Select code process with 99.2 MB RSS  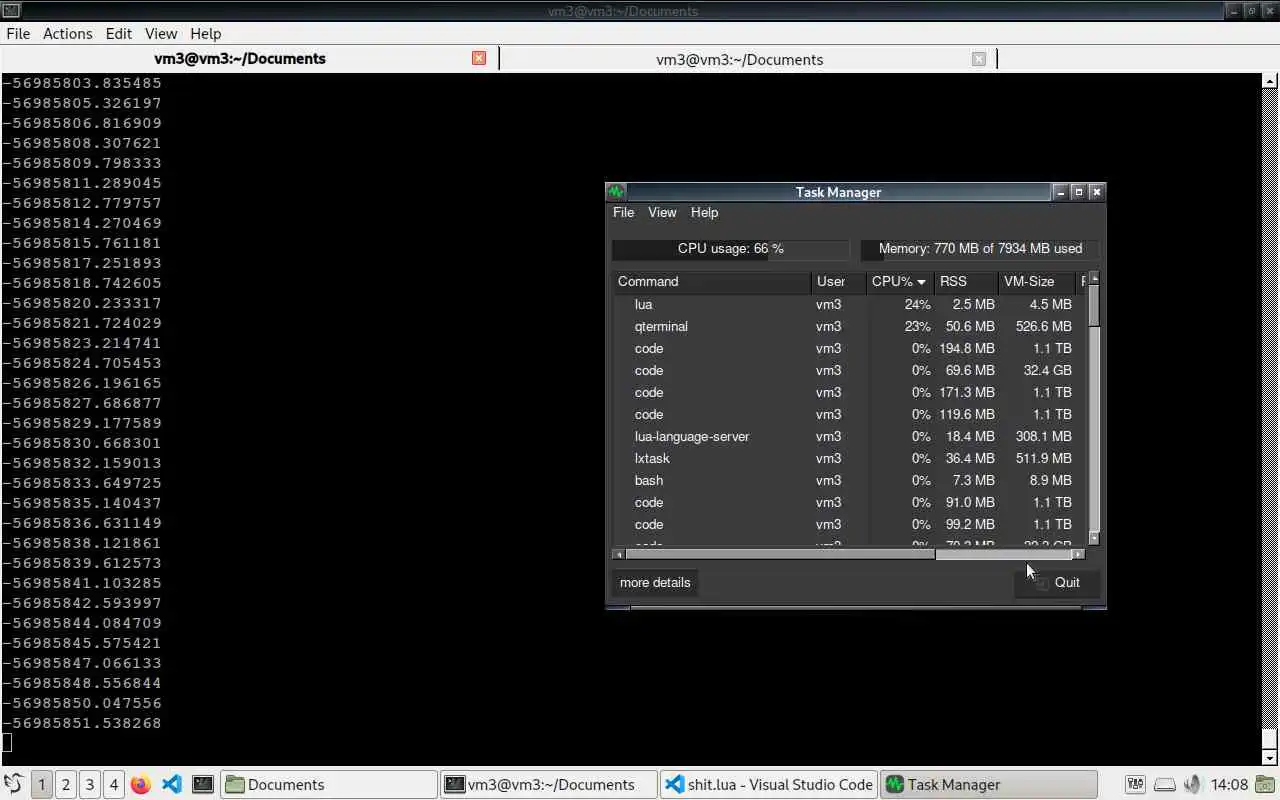click(x=849, y=524)
